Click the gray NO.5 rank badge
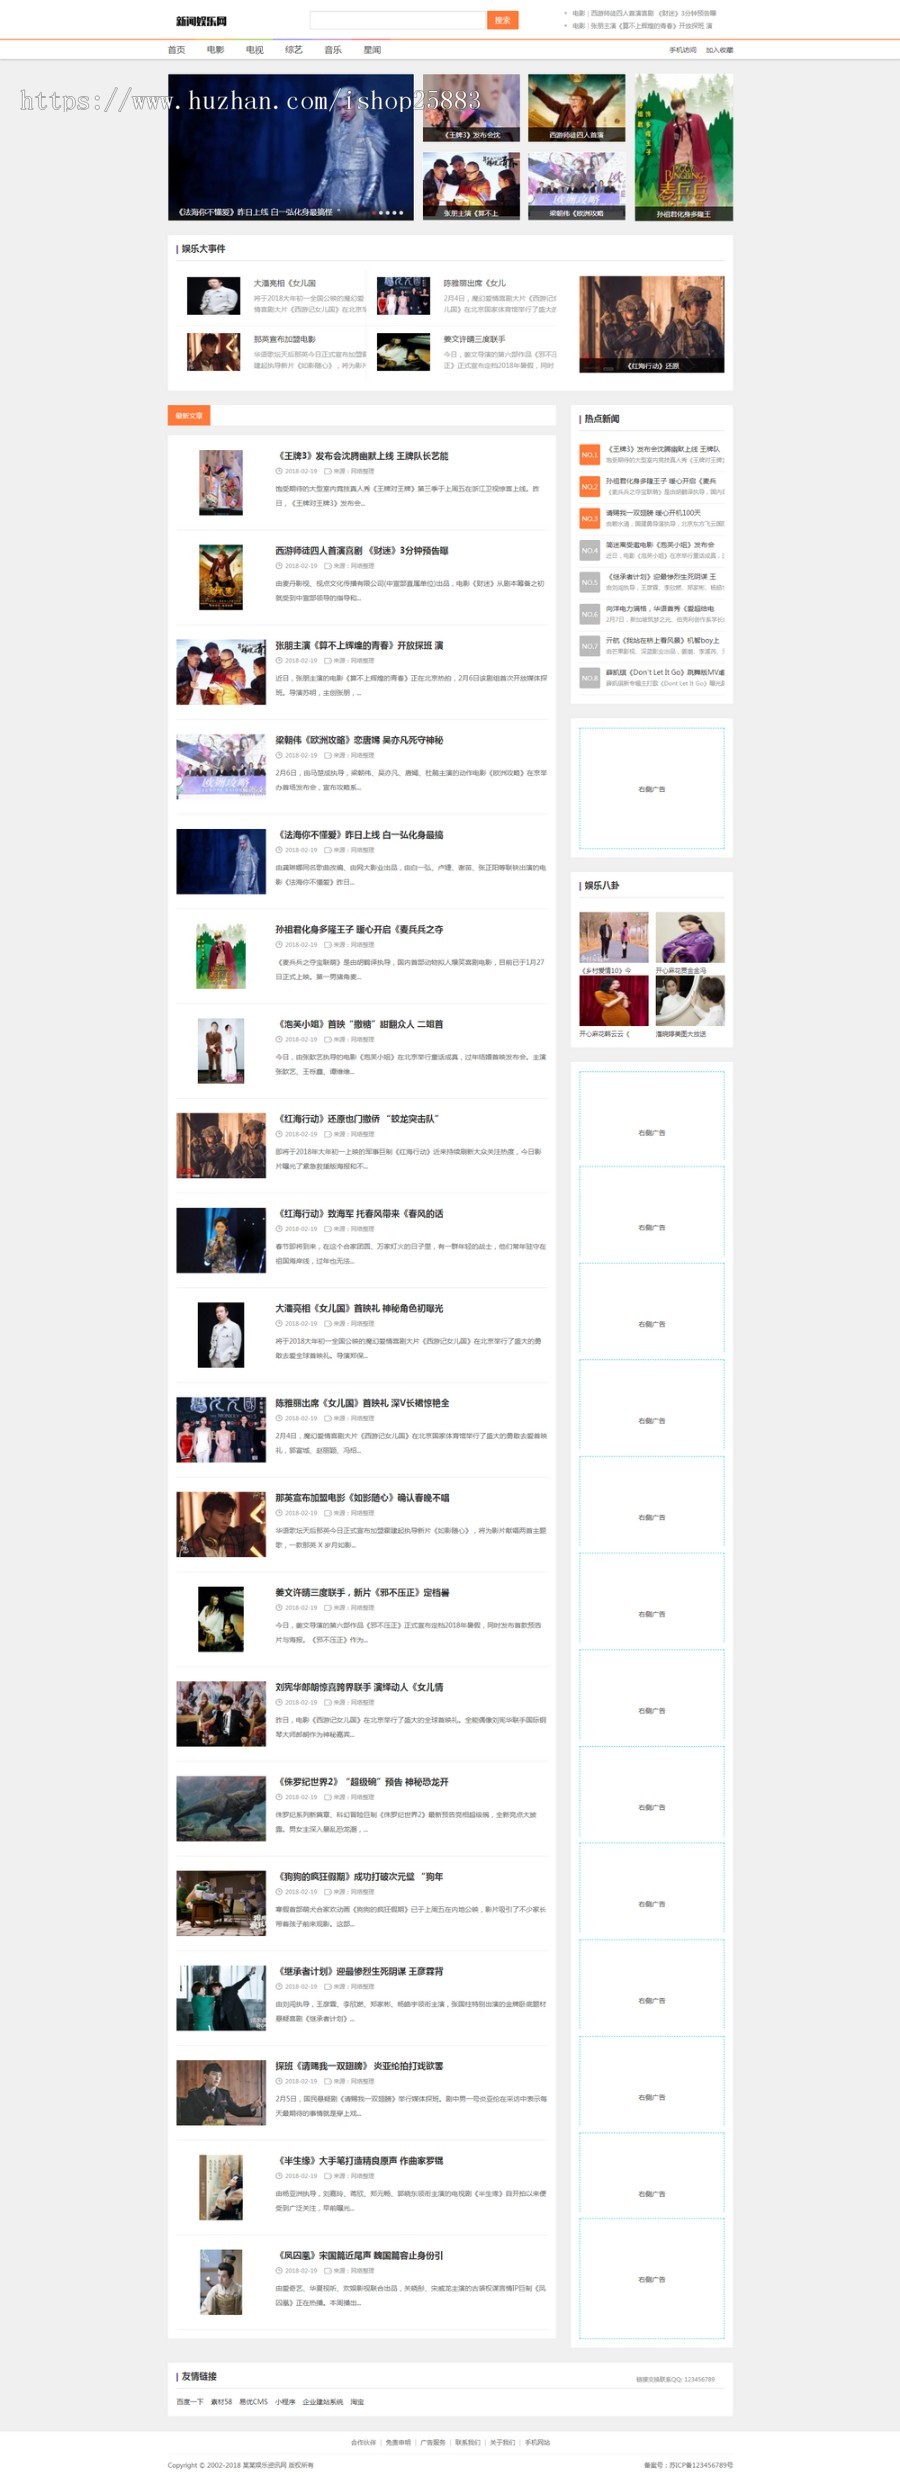Viewport: 900px width, 2476px height. (x=590, y=582)
